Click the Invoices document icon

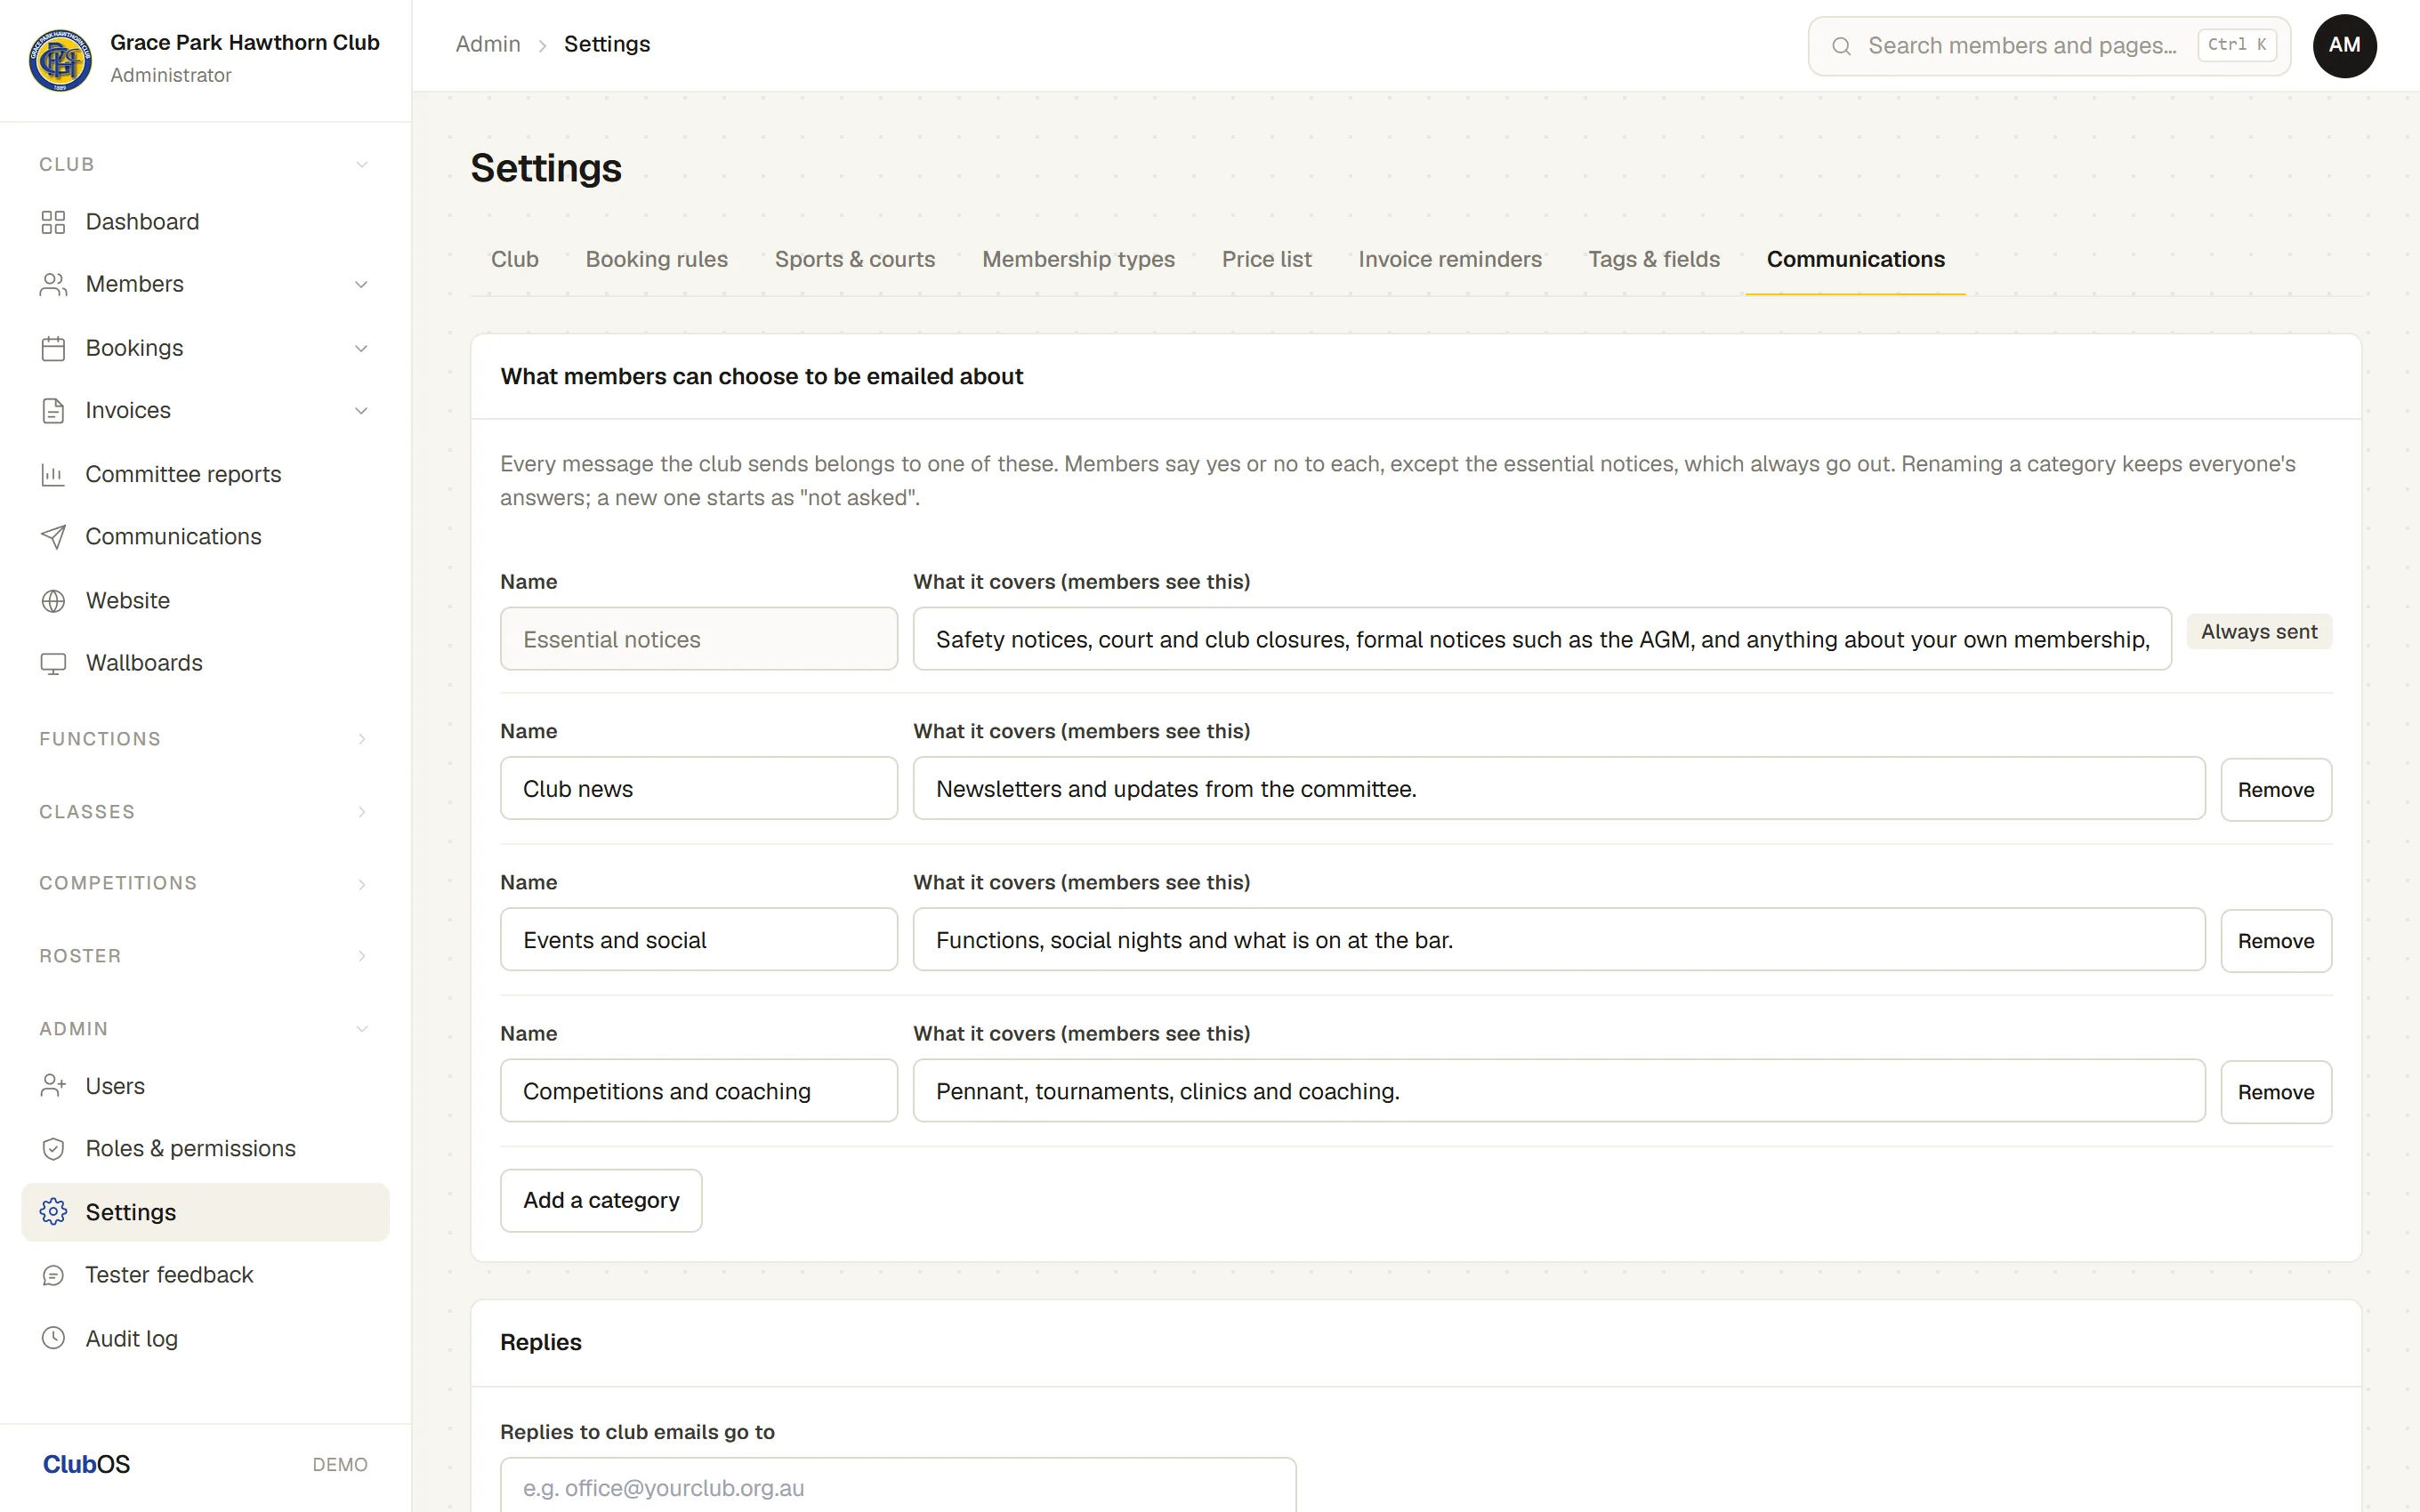point(53,411)
